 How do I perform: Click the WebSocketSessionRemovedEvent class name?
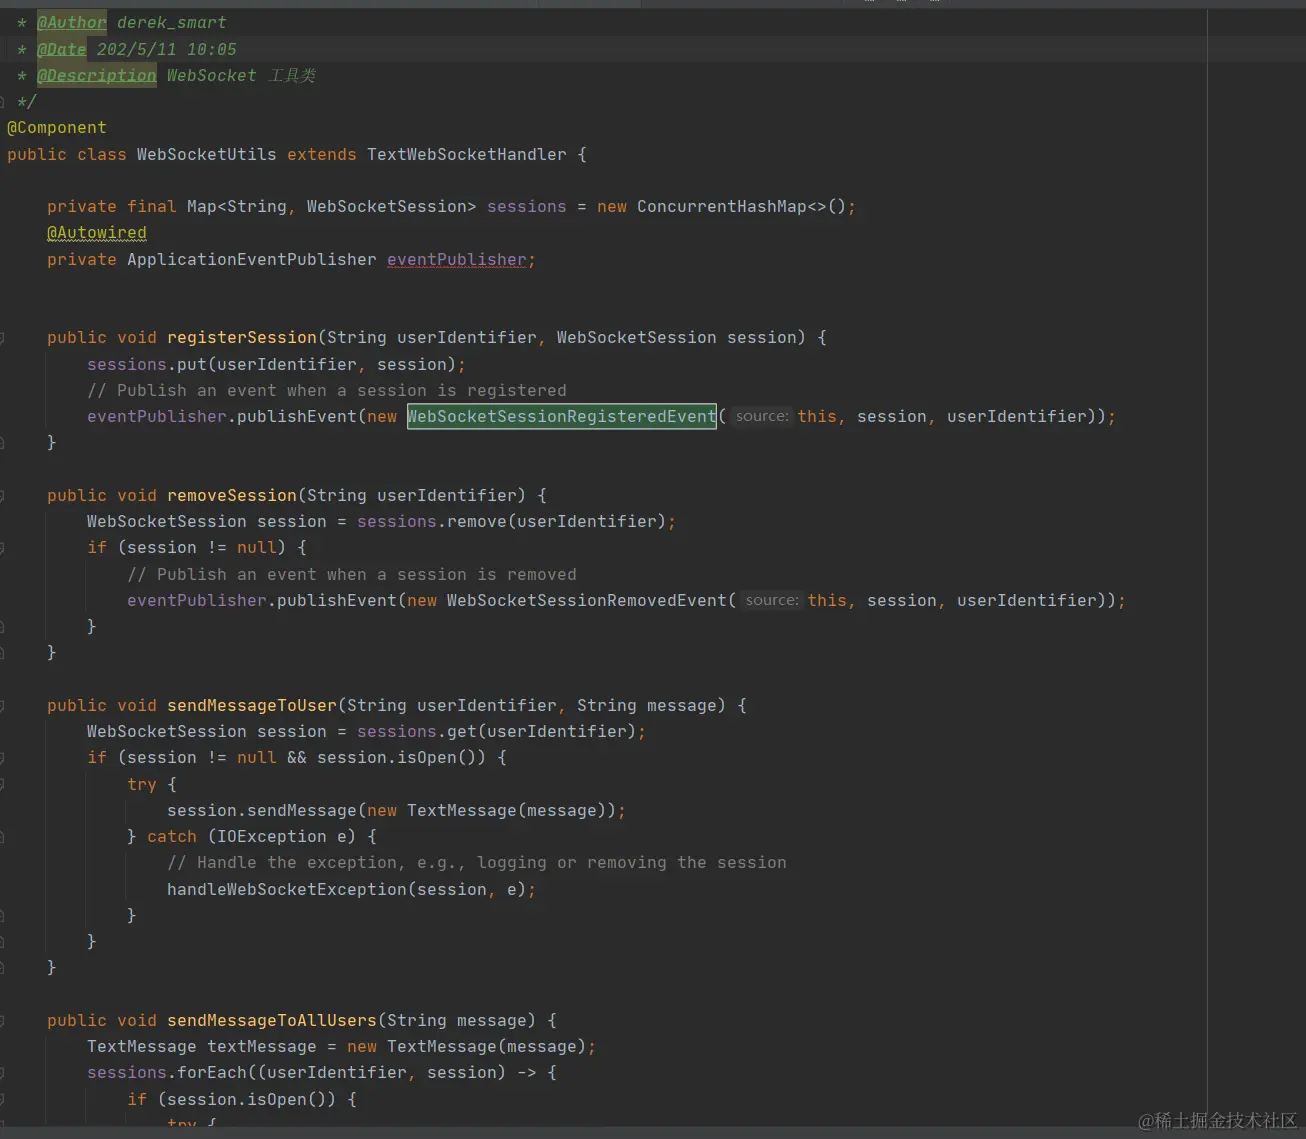[x=587, y=600]
